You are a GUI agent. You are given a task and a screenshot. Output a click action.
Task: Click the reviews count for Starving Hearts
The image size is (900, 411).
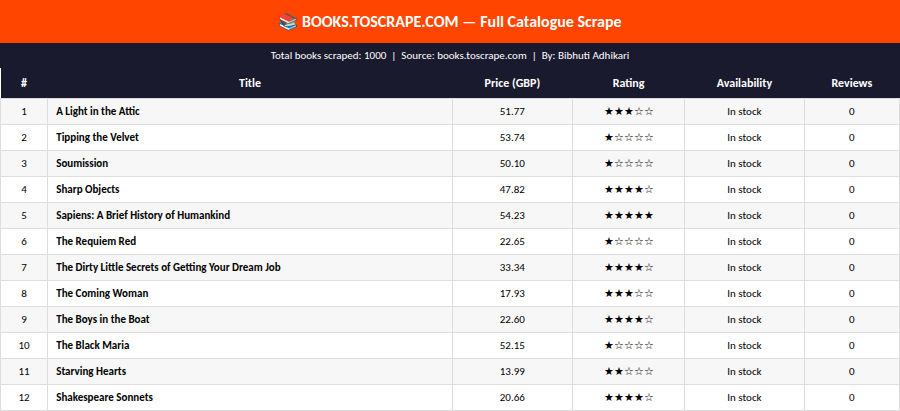pyautogui.click(x=852, y=371)
